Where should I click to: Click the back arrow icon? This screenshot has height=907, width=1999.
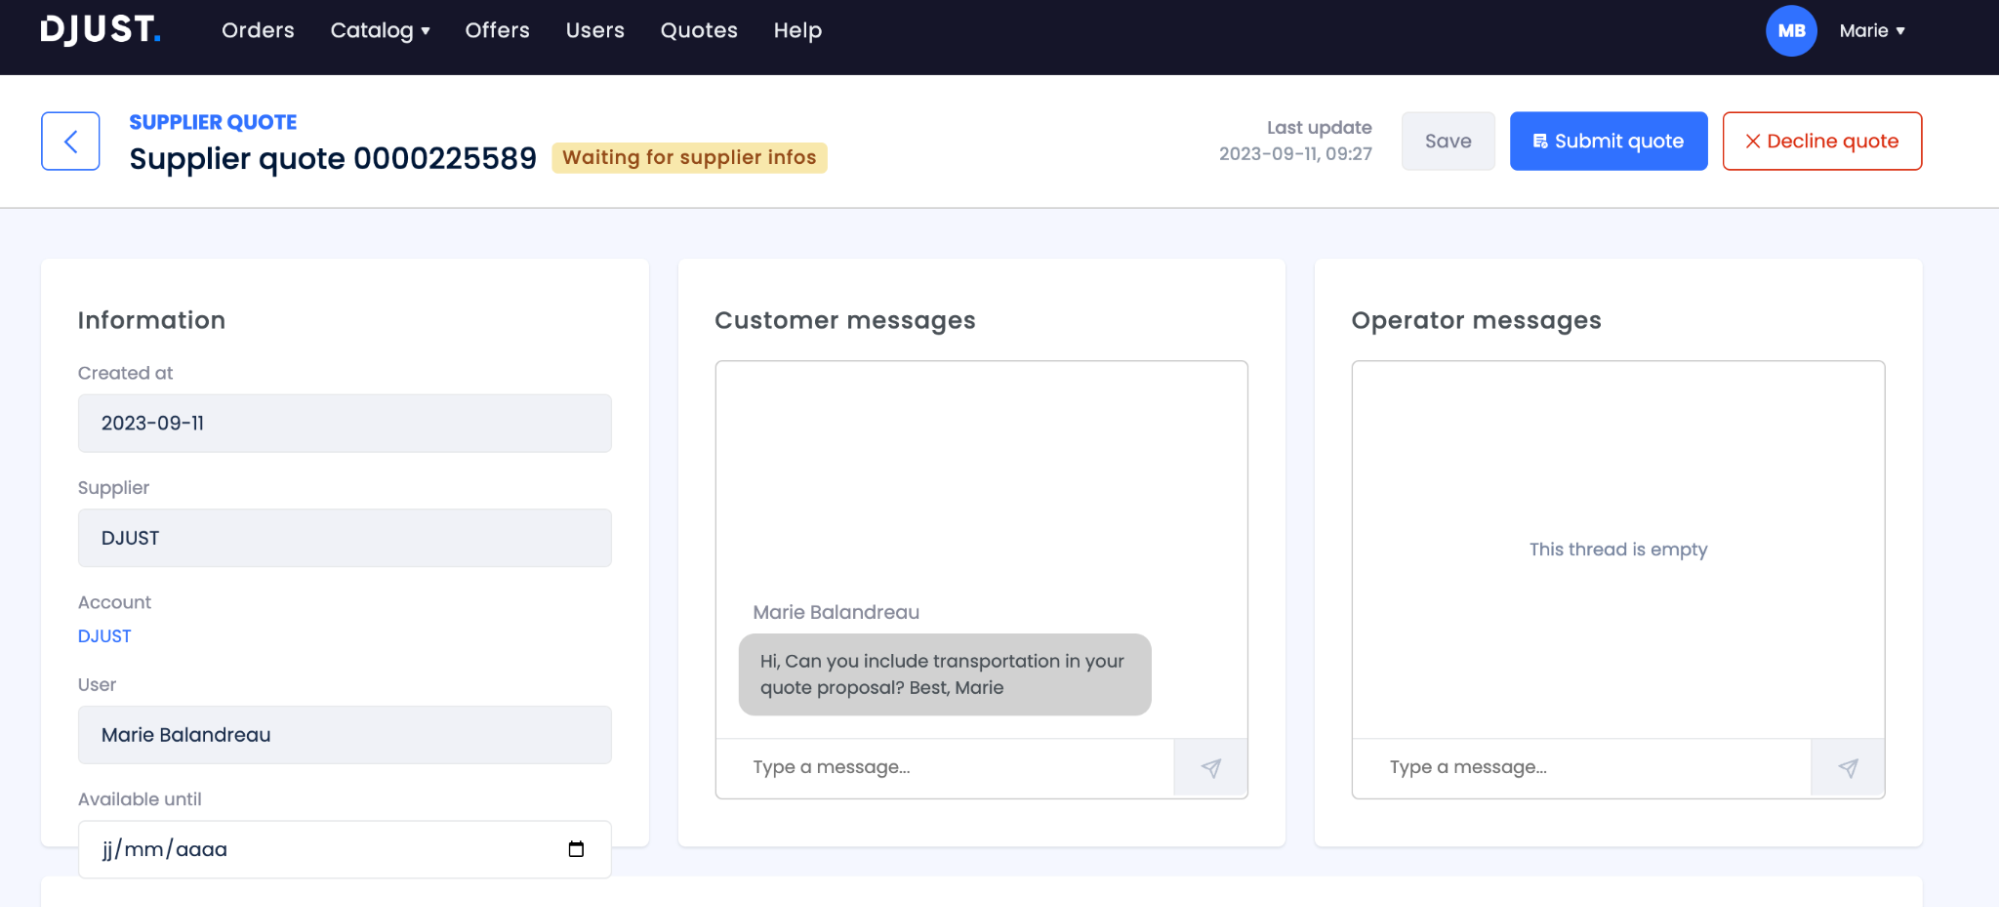pos(70,141)
